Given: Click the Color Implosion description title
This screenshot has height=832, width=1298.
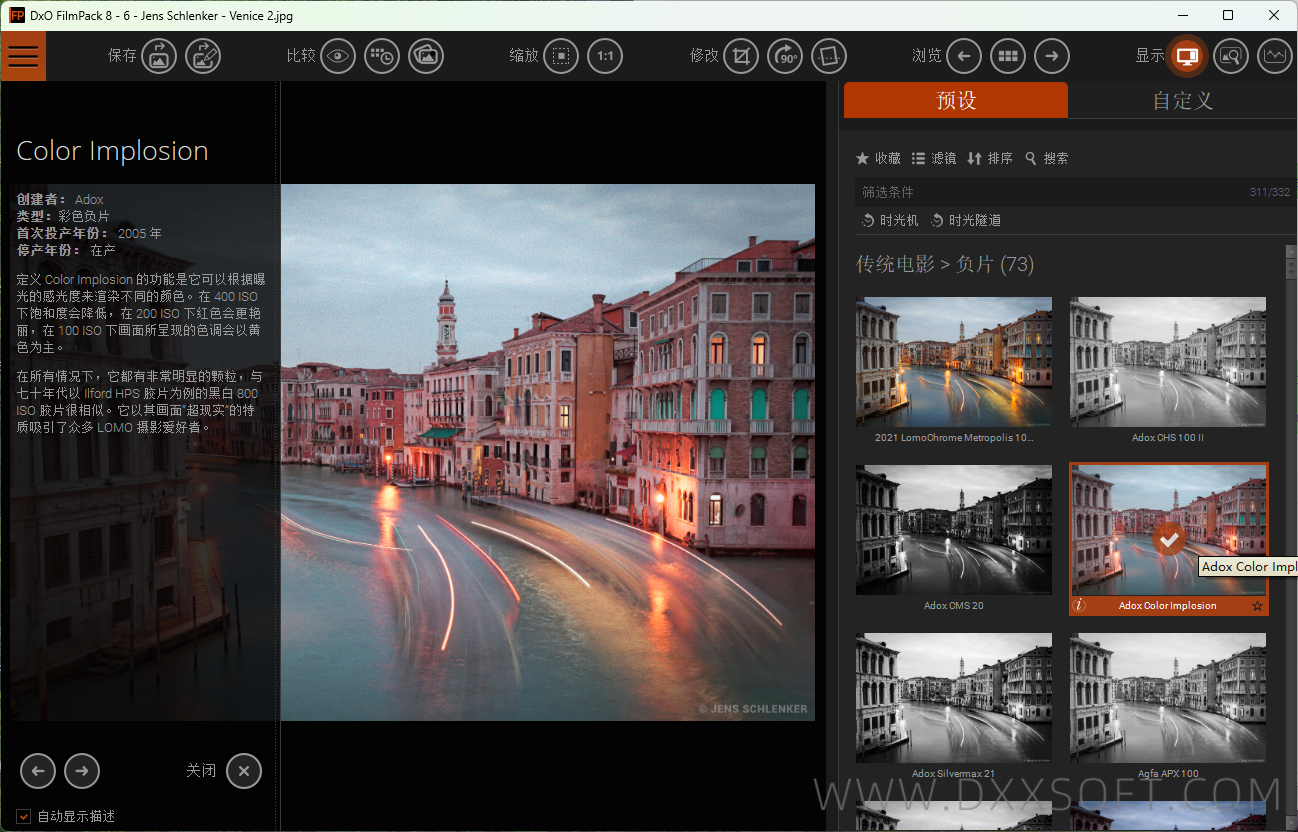Looking at the screenshot, I should coord(113,151).
